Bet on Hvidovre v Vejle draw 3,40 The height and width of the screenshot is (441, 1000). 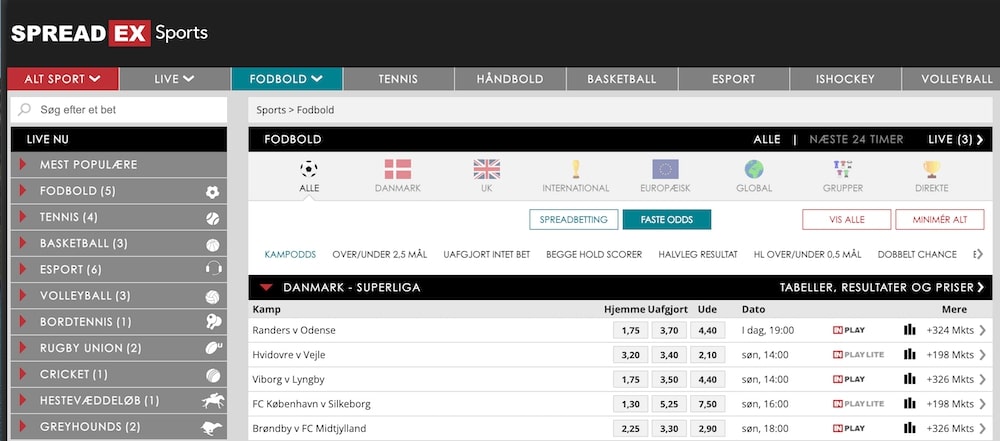pos(669,355)
